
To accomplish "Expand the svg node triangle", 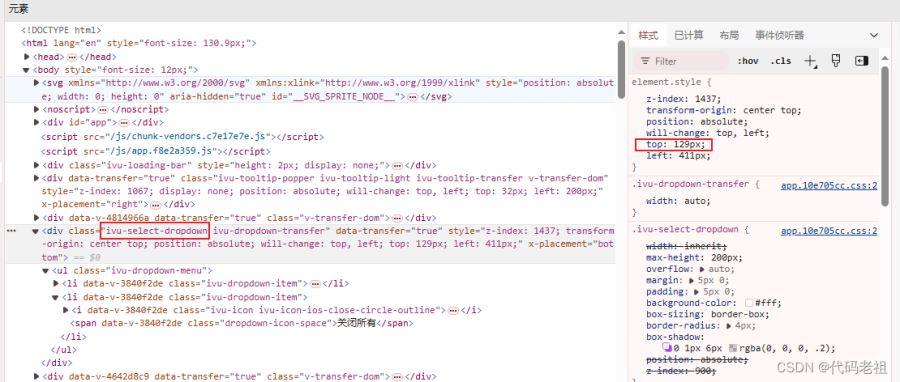I will (x=37, y=83).
